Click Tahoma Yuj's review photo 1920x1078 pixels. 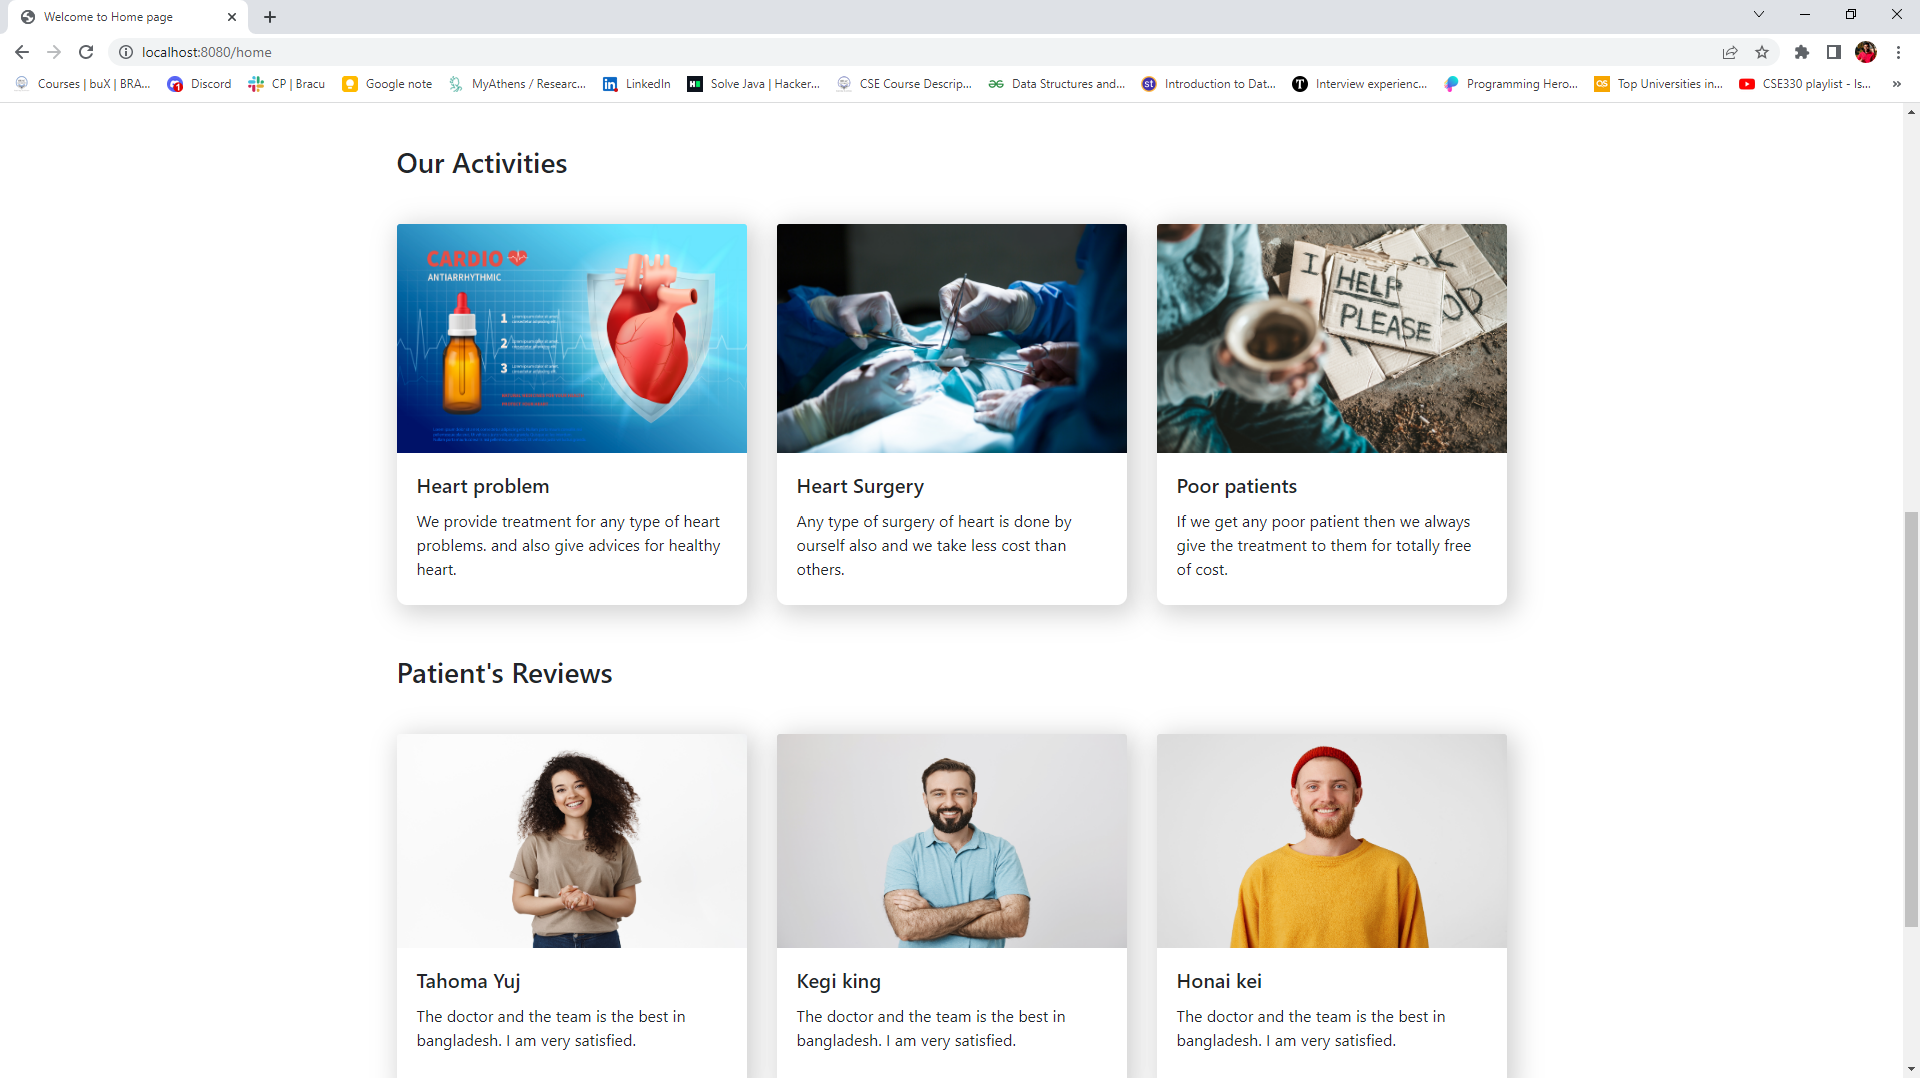[x=571, y=840]
